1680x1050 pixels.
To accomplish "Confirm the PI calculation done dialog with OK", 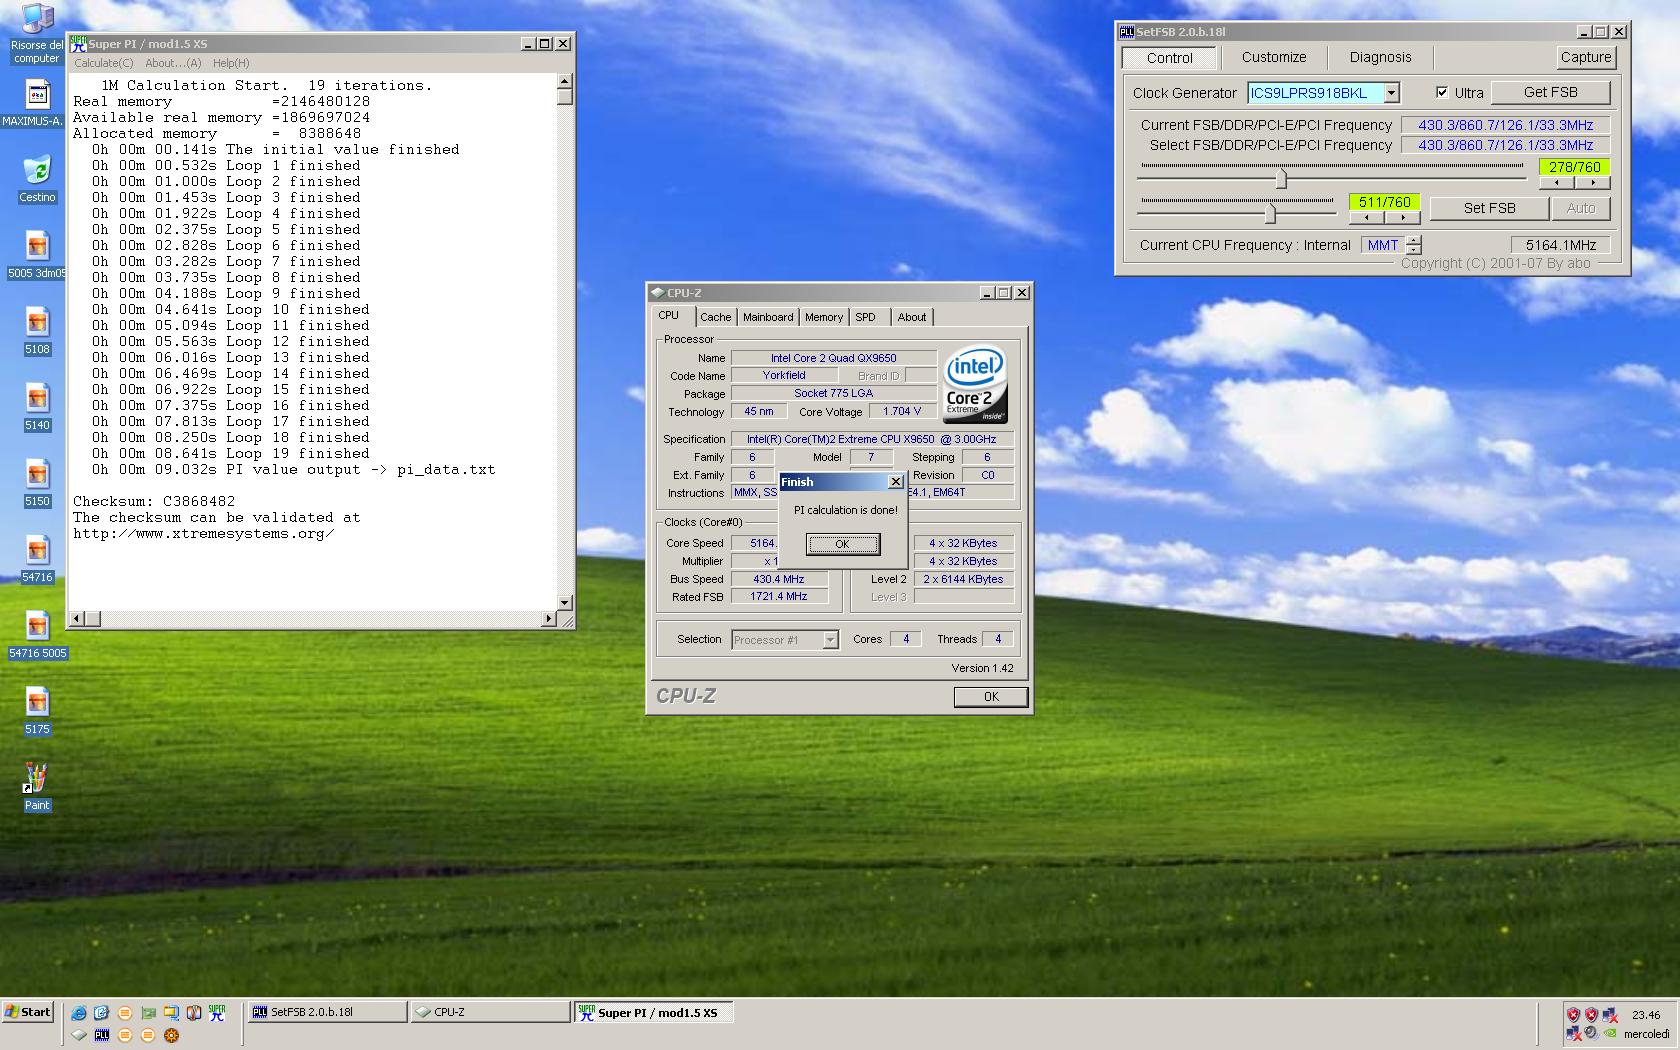I will click(842, 544).
